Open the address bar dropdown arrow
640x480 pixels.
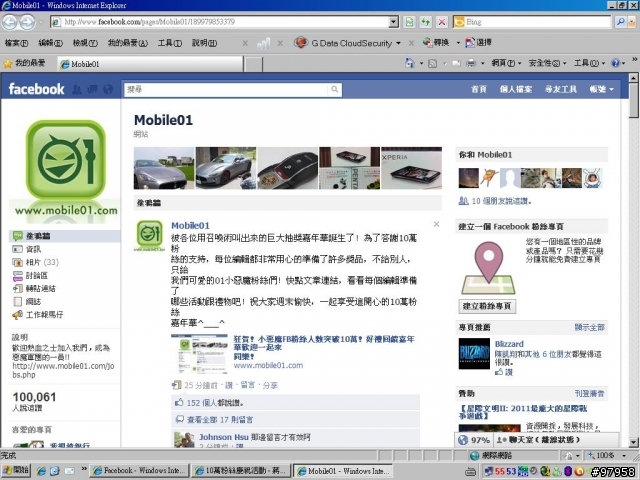tap(393, 22)
